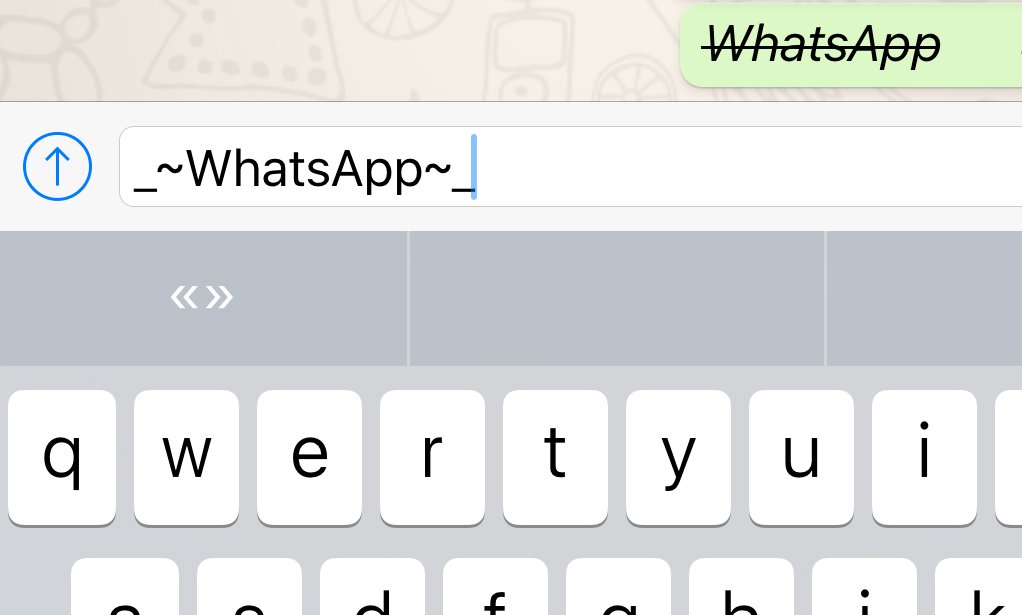Select the «» quotation marks keyboard suggestion
Viewport: 1022px width, 615px height.
203,298
